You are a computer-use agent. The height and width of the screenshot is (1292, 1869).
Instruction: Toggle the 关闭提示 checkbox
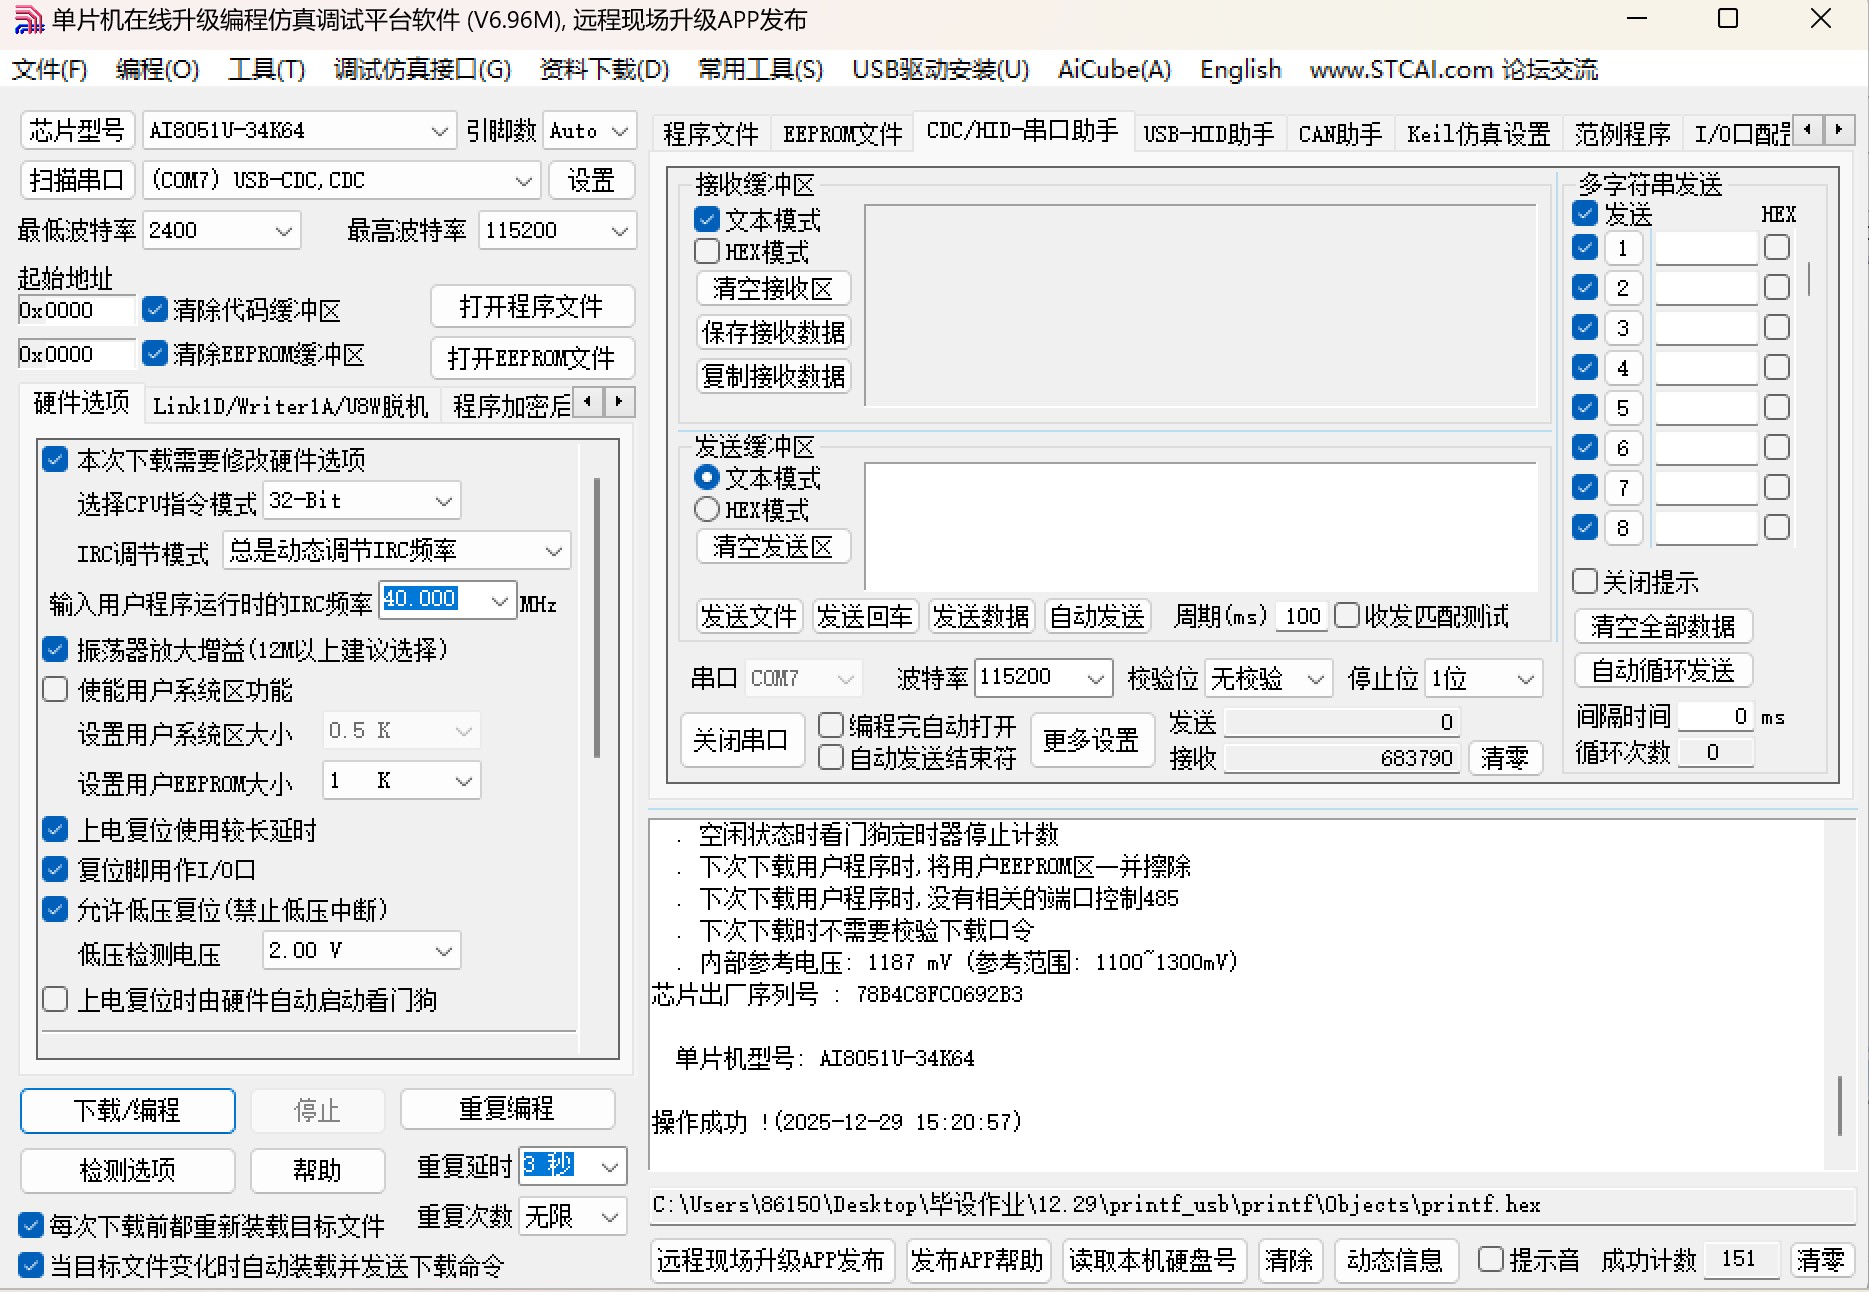(x=1585, y=581)
